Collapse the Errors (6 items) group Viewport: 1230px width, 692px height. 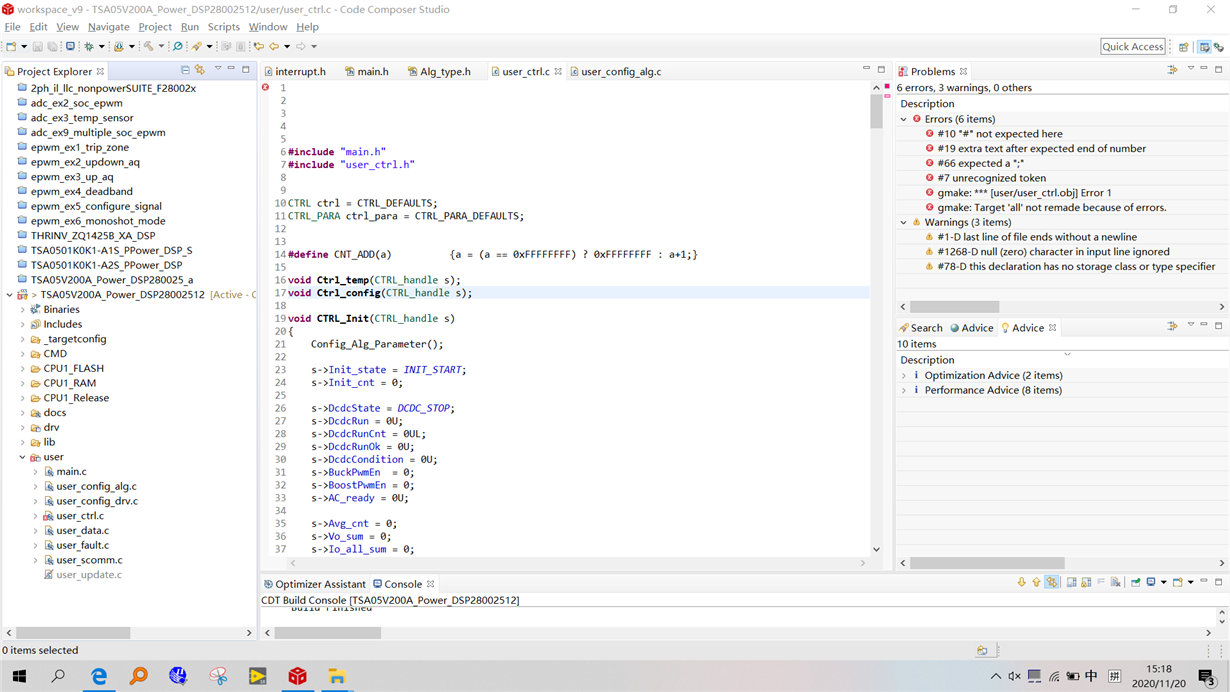(904, 119)
